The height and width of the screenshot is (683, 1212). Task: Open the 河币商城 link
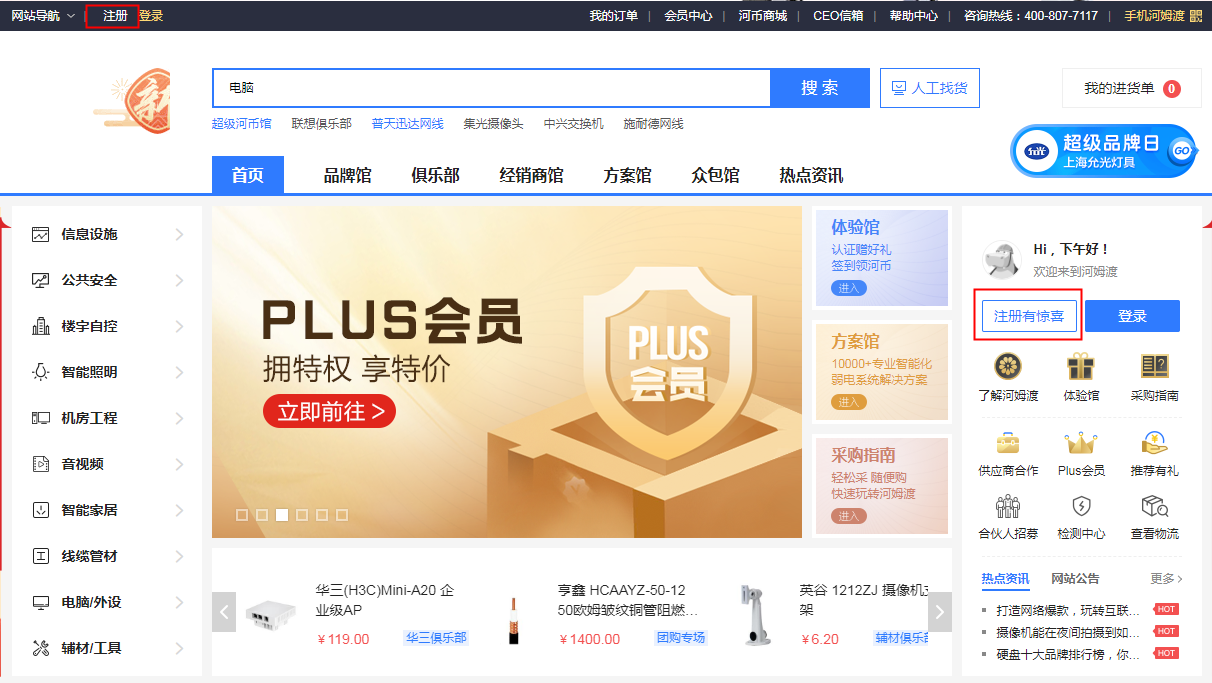[x=763, y=16]
